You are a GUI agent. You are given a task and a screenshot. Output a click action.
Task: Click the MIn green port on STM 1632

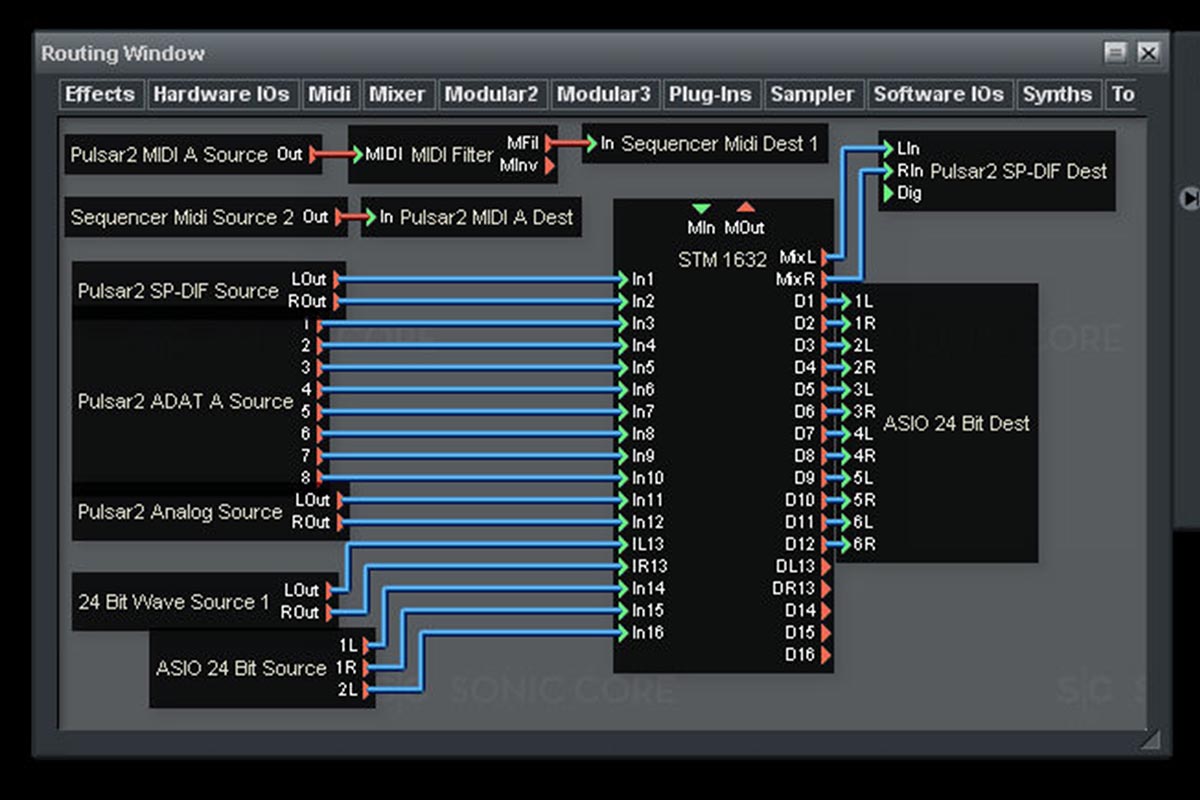[x=701, y=209]
